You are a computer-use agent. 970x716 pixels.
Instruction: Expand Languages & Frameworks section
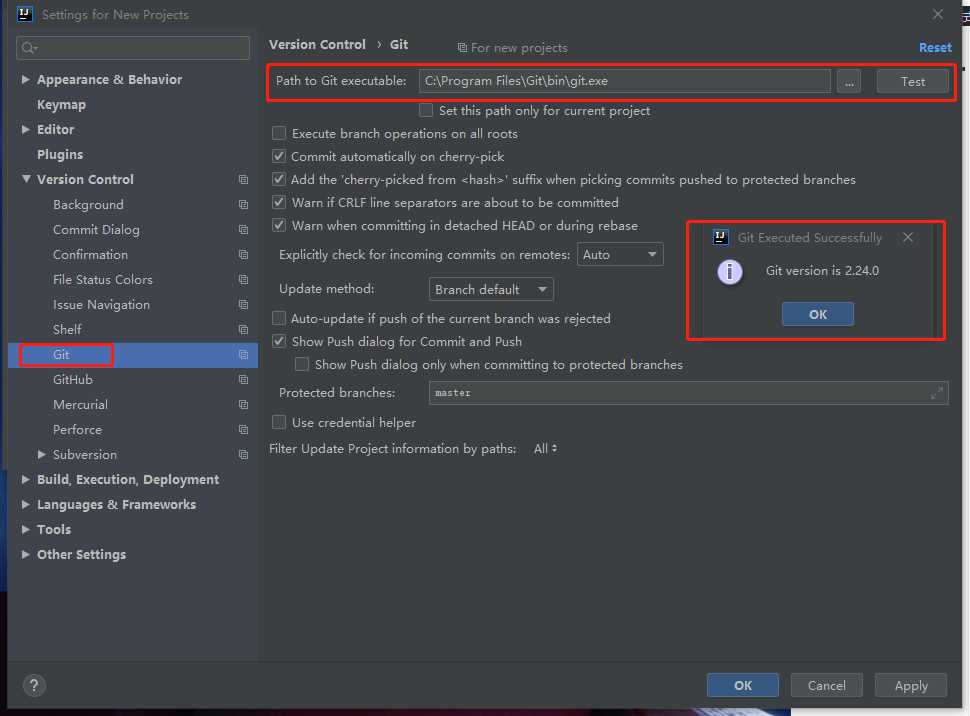[x=25, y=504]
